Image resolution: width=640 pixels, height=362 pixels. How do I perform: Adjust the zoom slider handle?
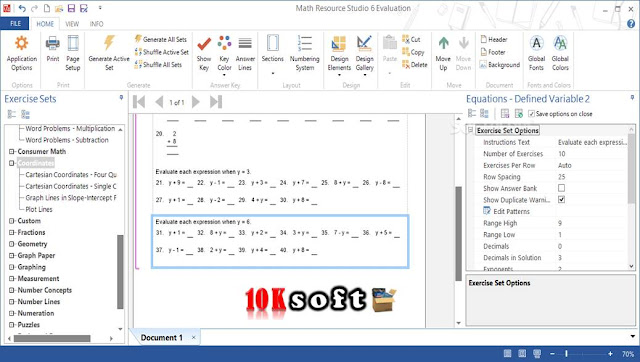tap(567, 354)
